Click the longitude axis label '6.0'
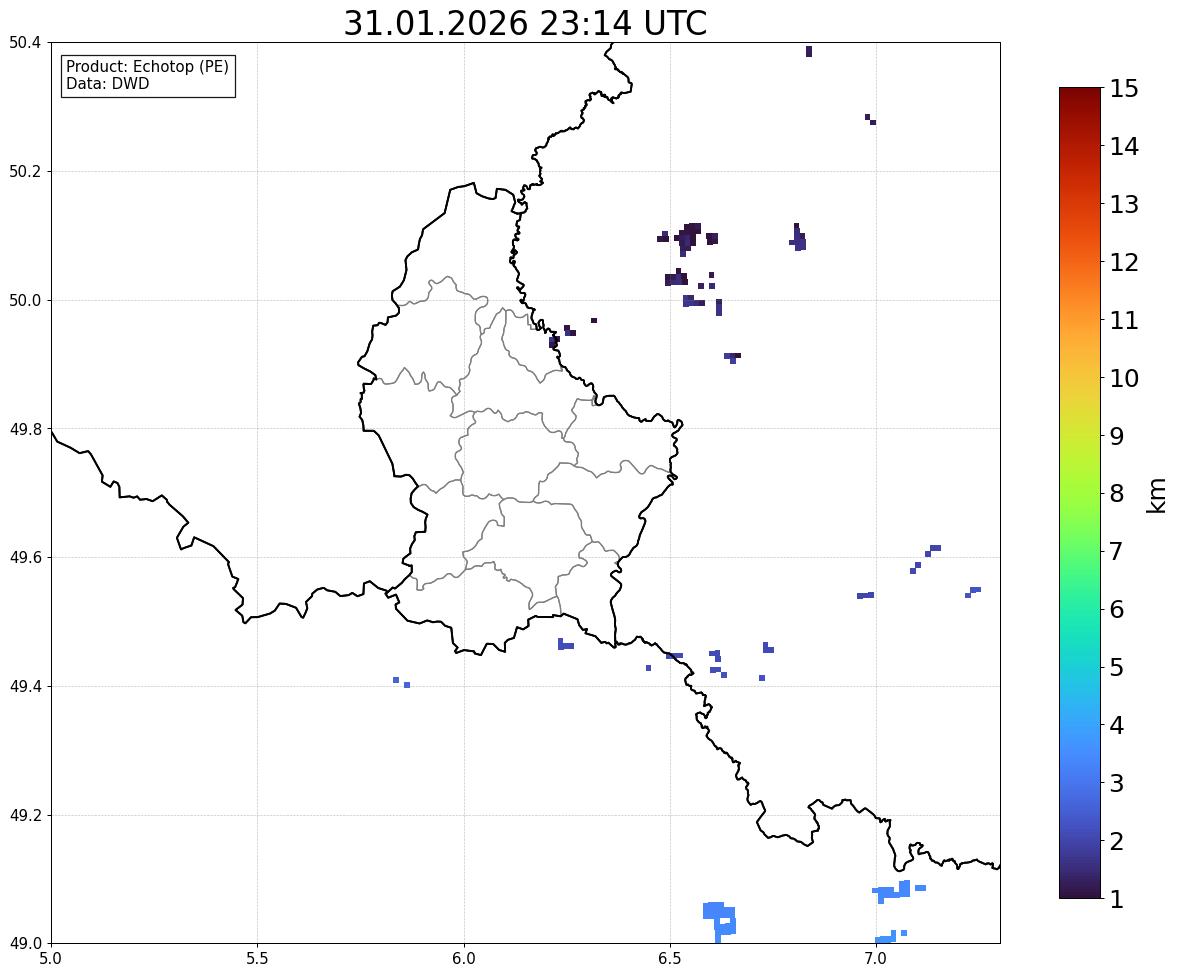The height and width of the screenshot is (976, 1178). (464, 959)
